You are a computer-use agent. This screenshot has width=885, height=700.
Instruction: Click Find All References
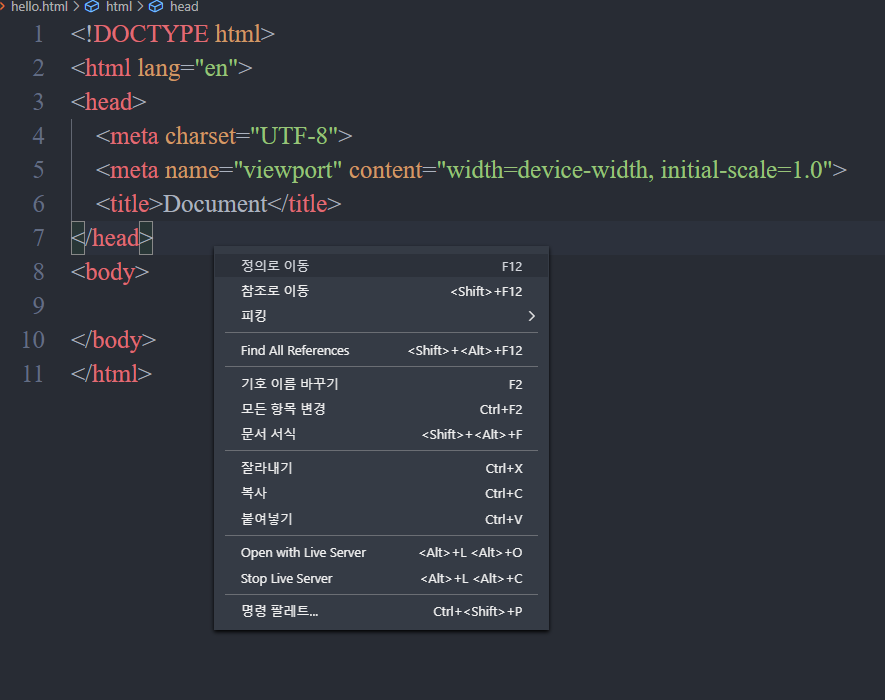pyautogui.click(x=381, y=351)
